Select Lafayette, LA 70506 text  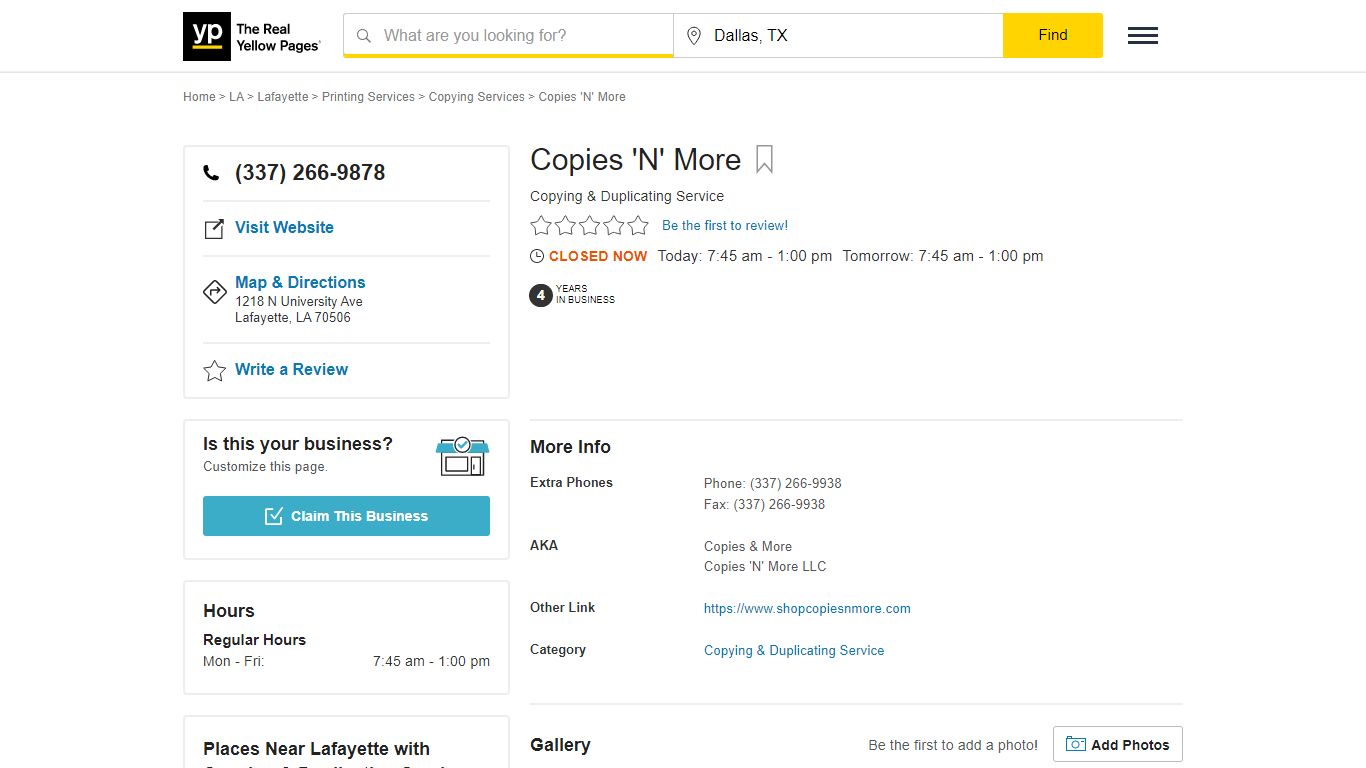point(293,318)
